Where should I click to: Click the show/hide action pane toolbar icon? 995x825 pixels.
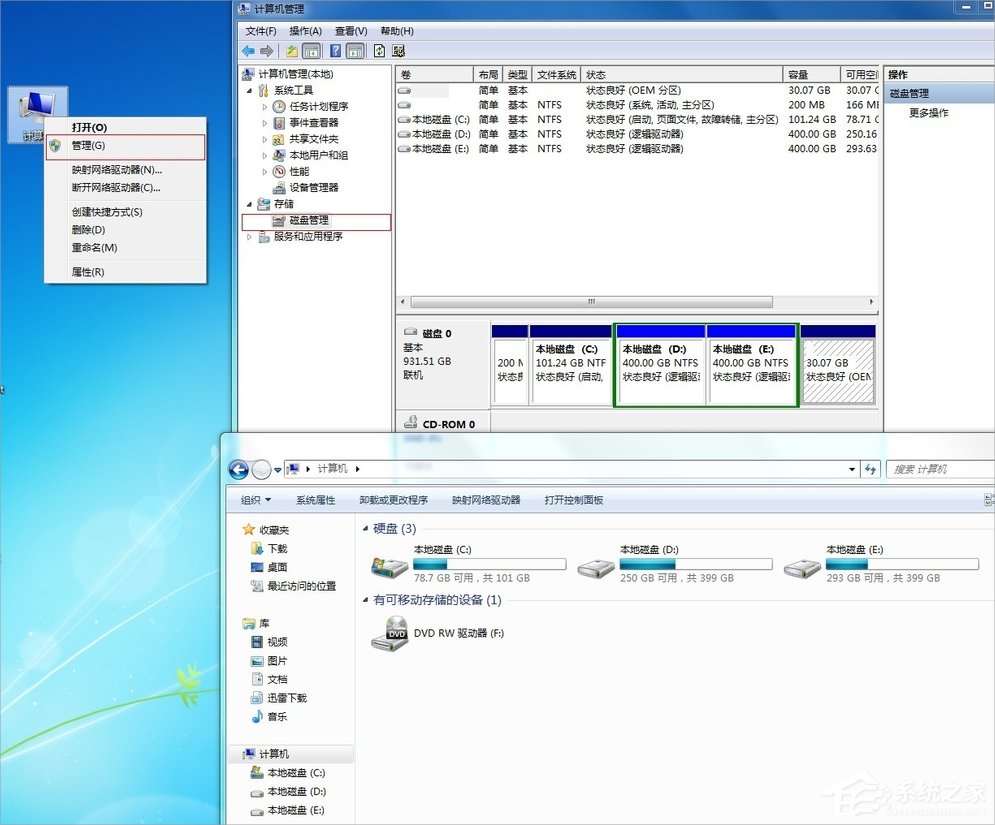(356, 50)
